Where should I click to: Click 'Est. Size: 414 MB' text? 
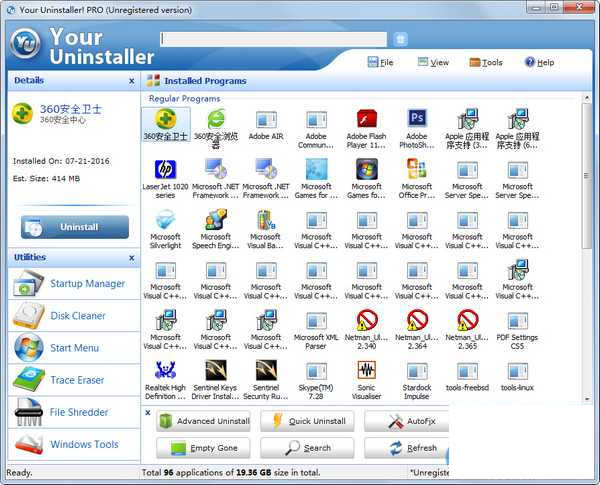46,178
